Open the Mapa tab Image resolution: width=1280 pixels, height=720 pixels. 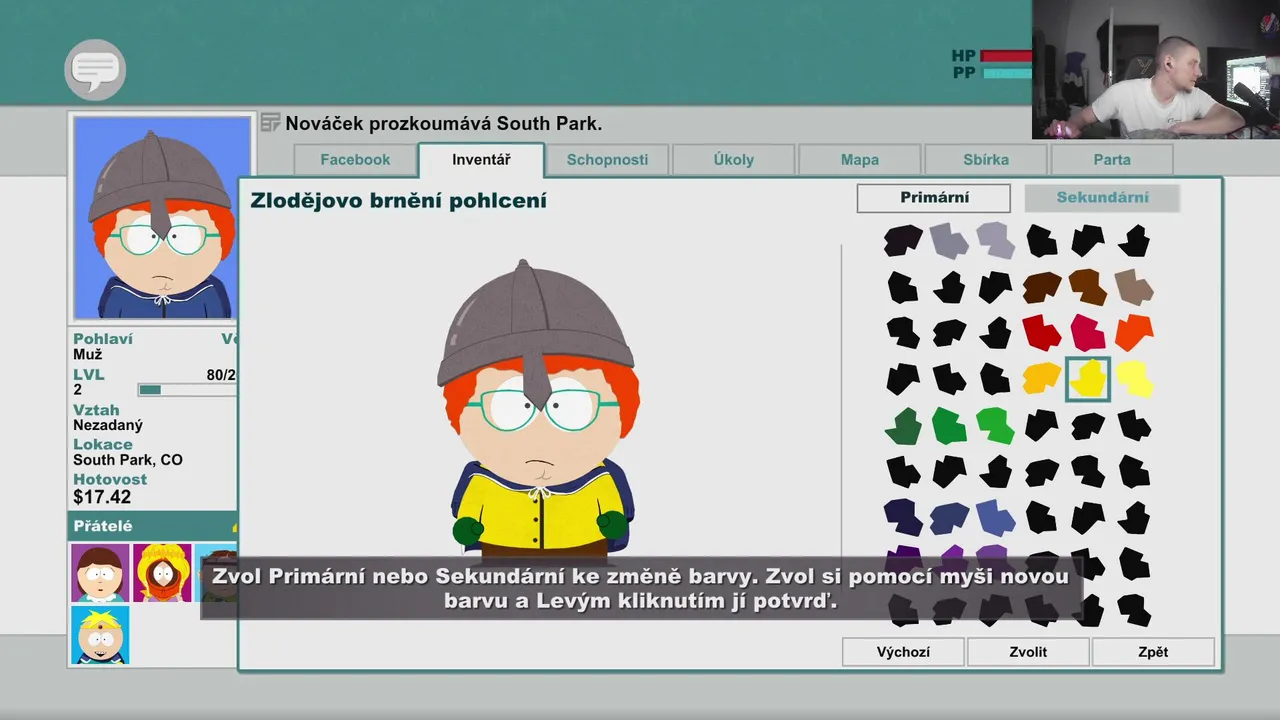pos(860,160)
